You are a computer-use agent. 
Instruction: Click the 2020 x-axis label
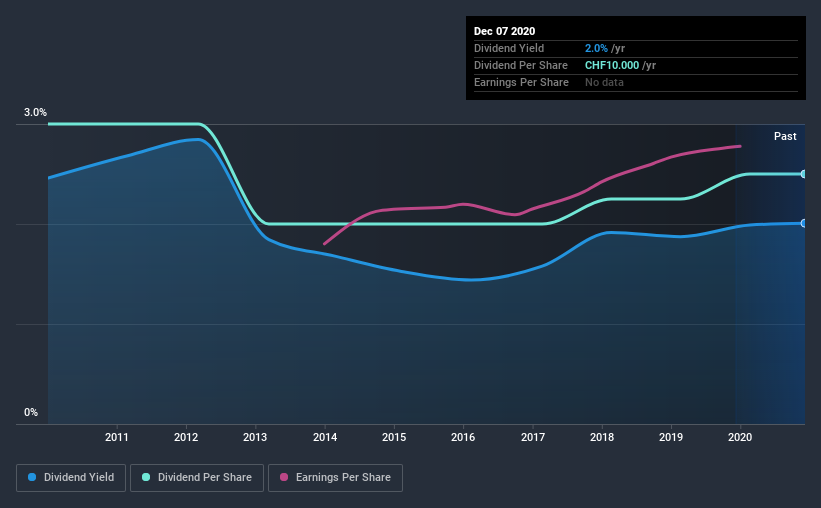[740, 437]
